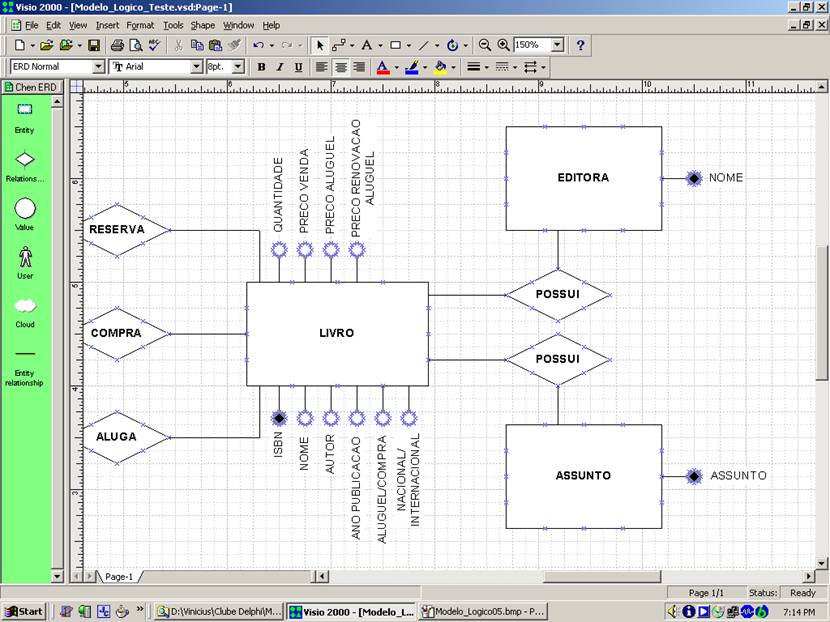Toggle Bold formatting
830x622 pixels.
(x=261, y=67)
